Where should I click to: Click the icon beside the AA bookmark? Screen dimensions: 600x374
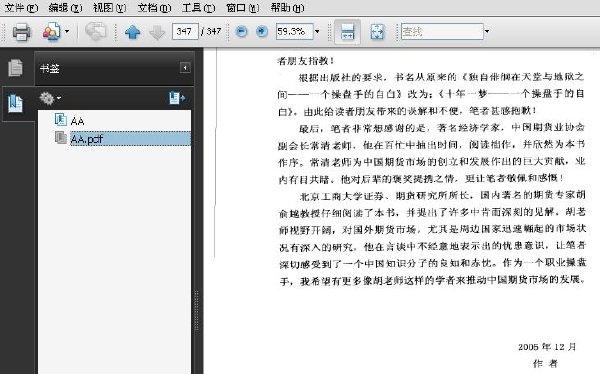pyautogui.click(x=60, y=120)
